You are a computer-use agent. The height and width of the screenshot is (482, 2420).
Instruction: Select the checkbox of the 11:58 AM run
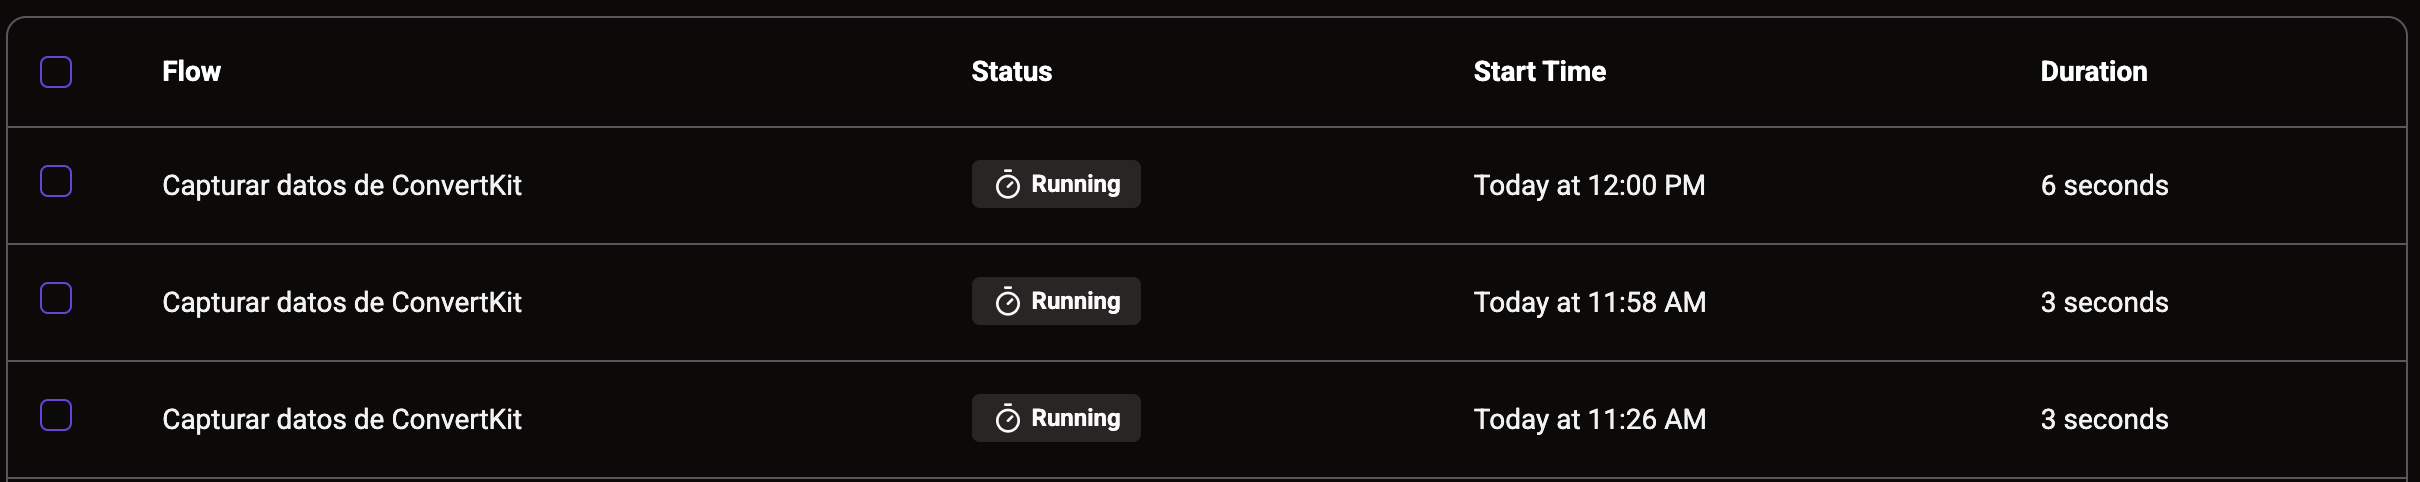click(x=56, y=298)
